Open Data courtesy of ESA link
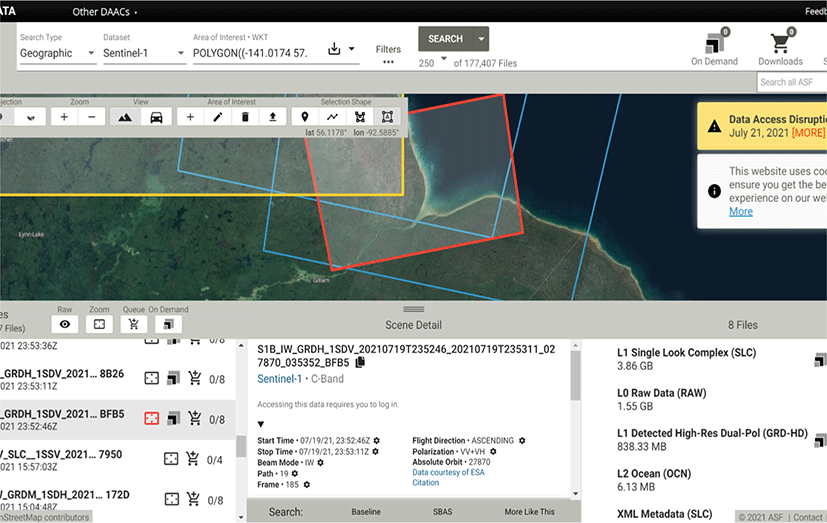The width and height of the screenshot is (827, 523). (448, 472)
